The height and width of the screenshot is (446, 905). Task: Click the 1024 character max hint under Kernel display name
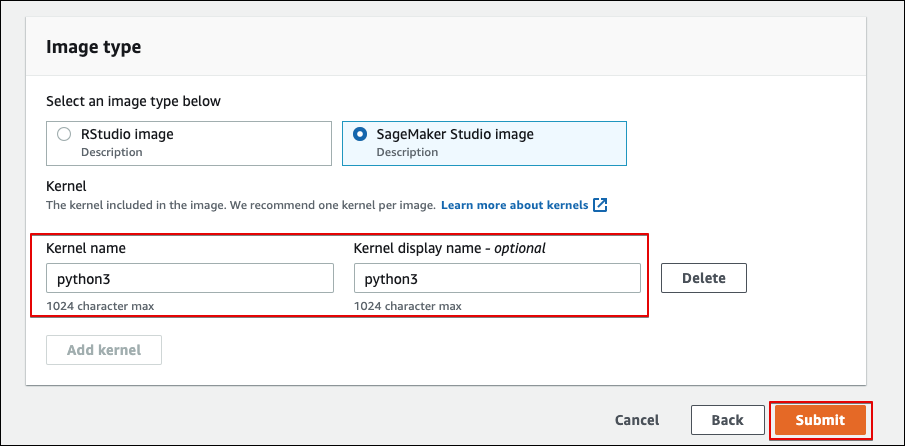click(407, 306)
